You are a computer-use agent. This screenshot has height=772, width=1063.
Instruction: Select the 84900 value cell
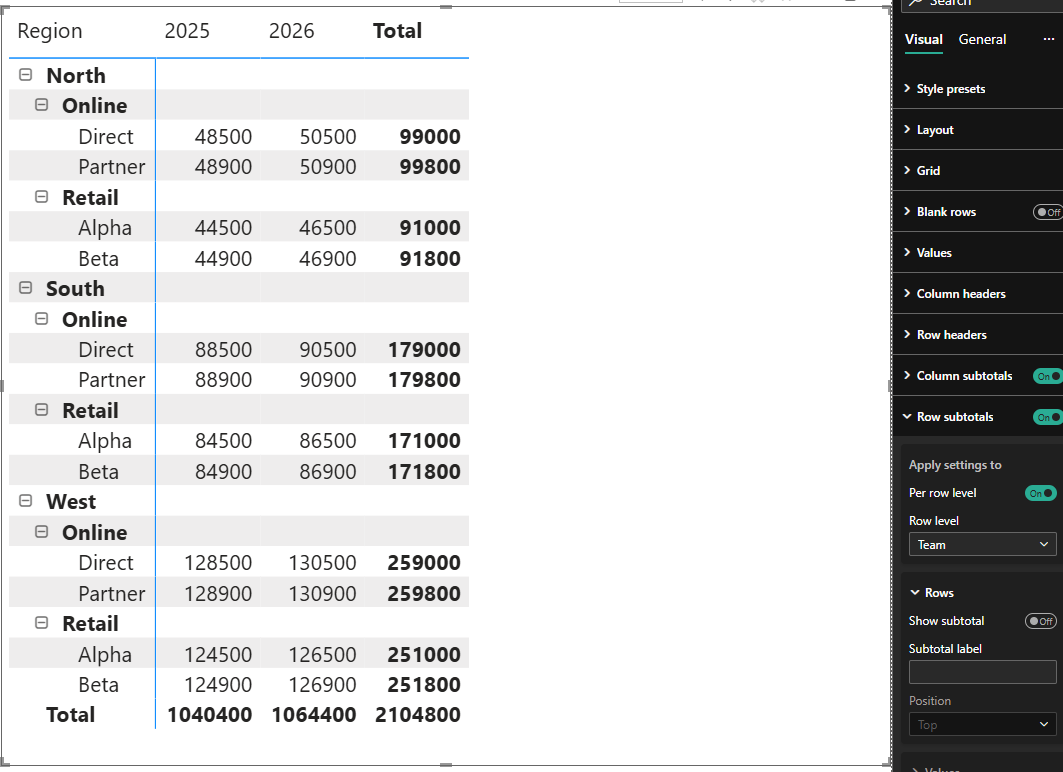tap(223, 471)
